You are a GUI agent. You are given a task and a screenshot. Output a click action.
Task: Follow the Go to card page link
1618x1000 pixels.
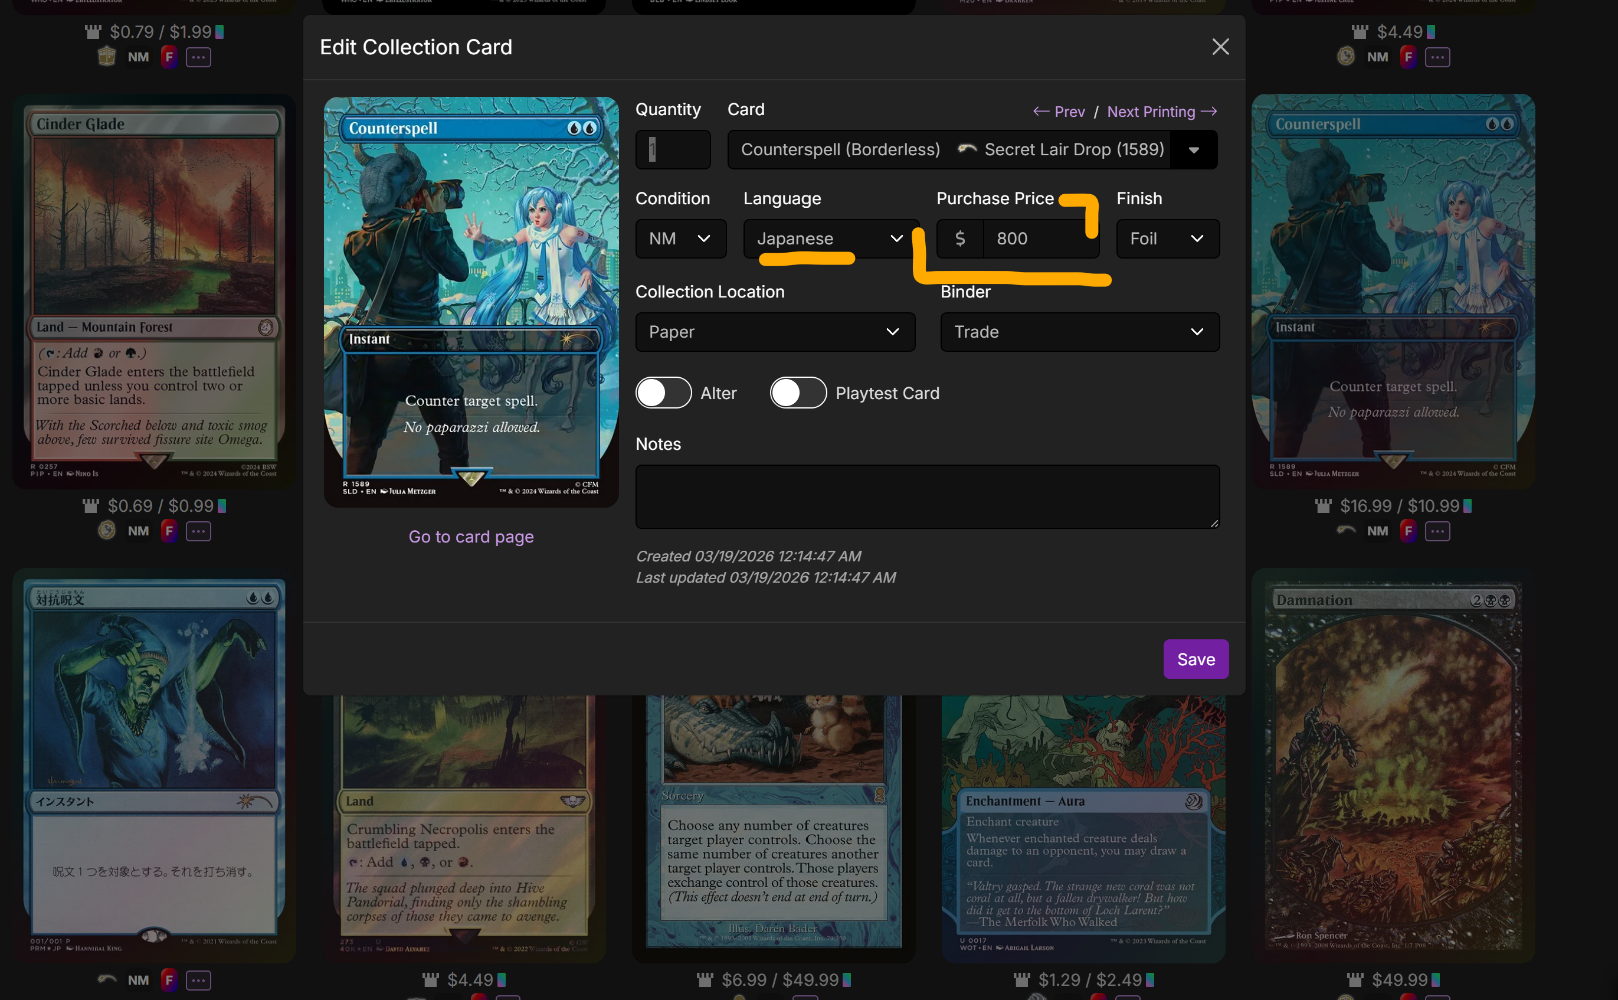tap(471, 537)
